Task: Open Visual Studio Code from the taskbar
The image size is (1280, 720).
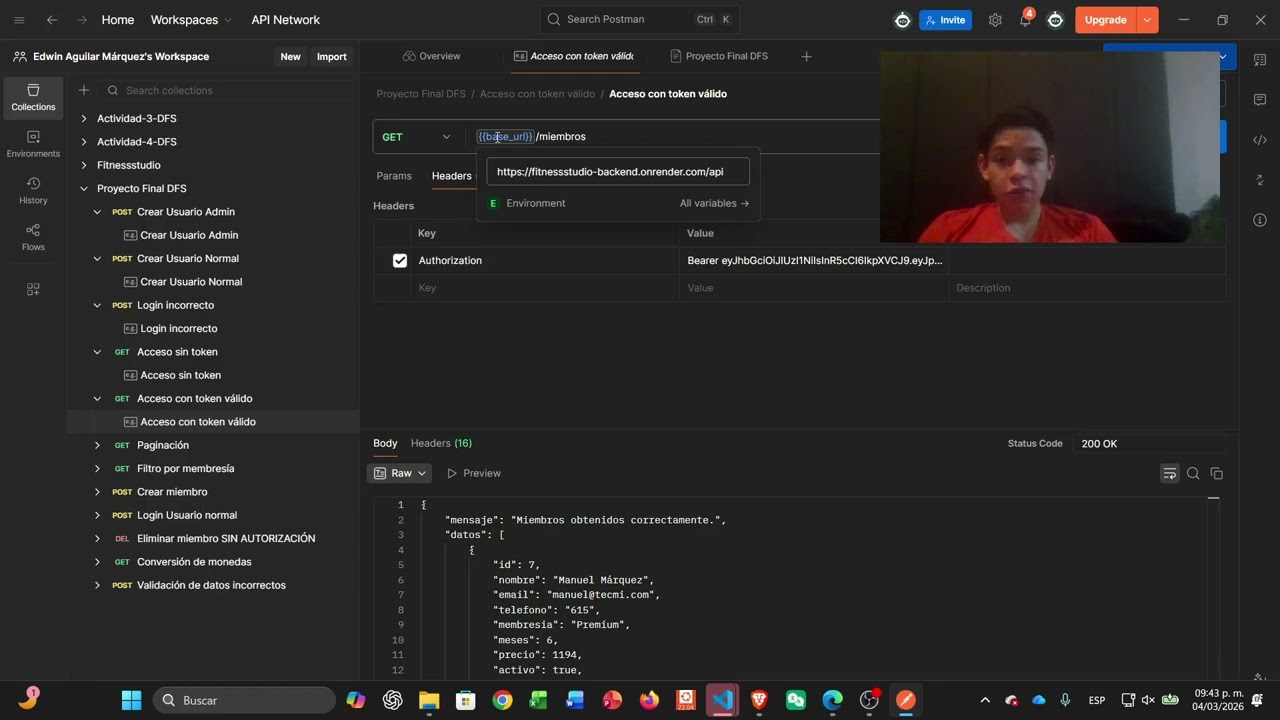Action: pyautogui.click(x=722, y=700)
